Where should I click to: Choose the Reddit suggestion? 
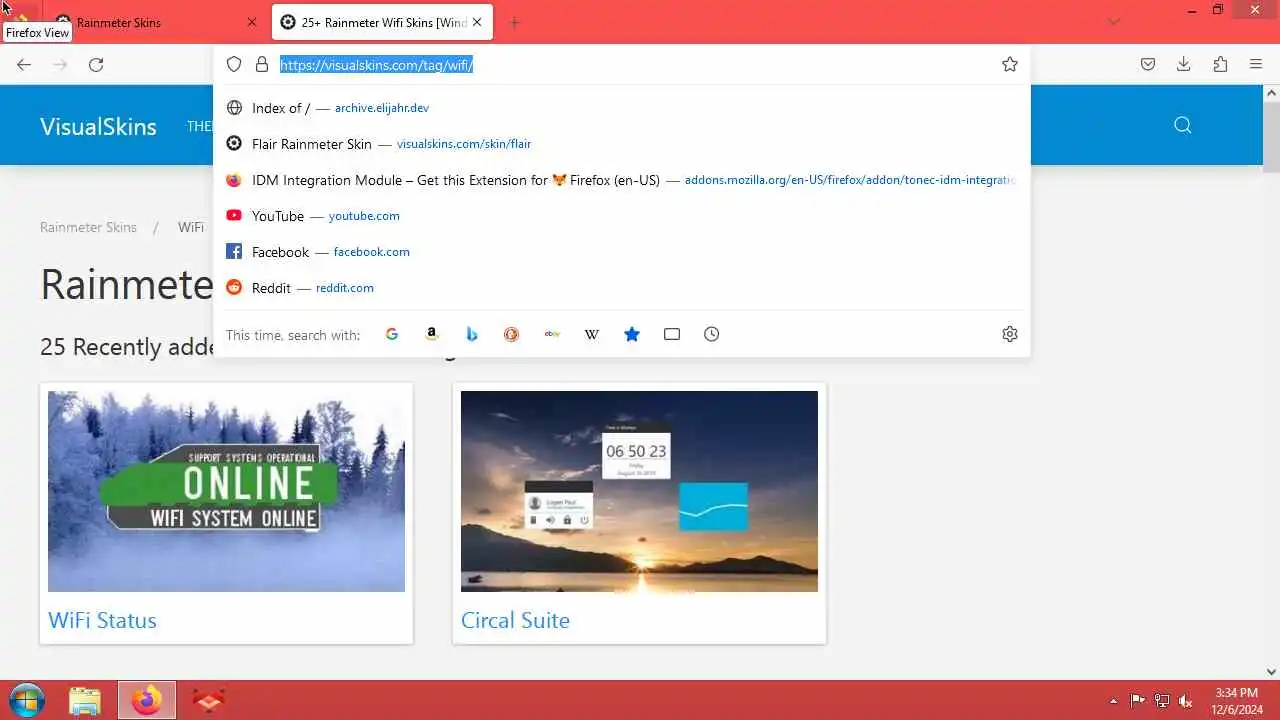coord(622,288)
